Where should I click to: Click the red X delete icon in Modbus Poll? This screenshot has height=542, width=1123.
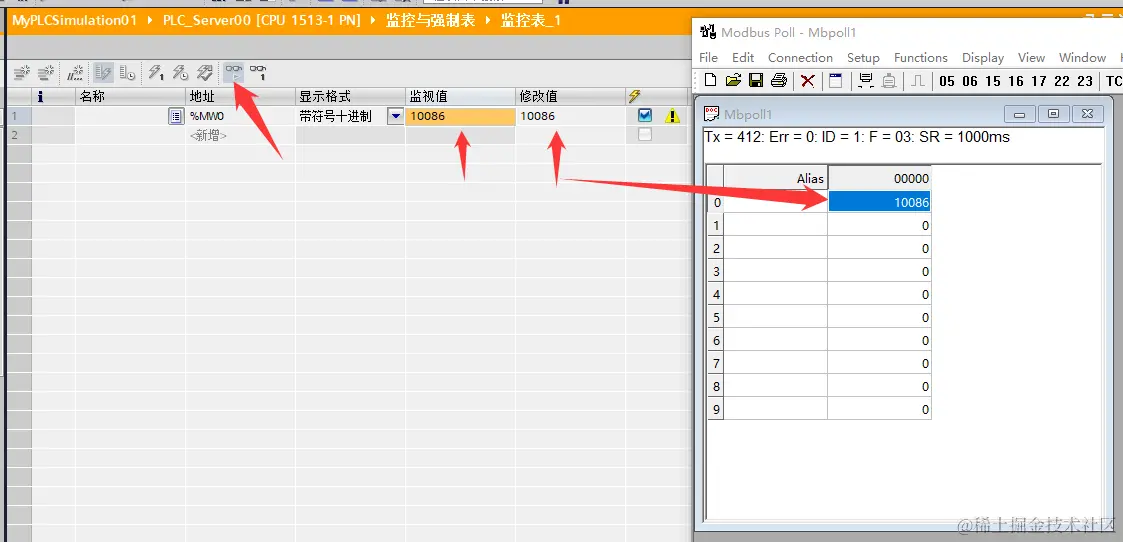click(x=807, y=80)
